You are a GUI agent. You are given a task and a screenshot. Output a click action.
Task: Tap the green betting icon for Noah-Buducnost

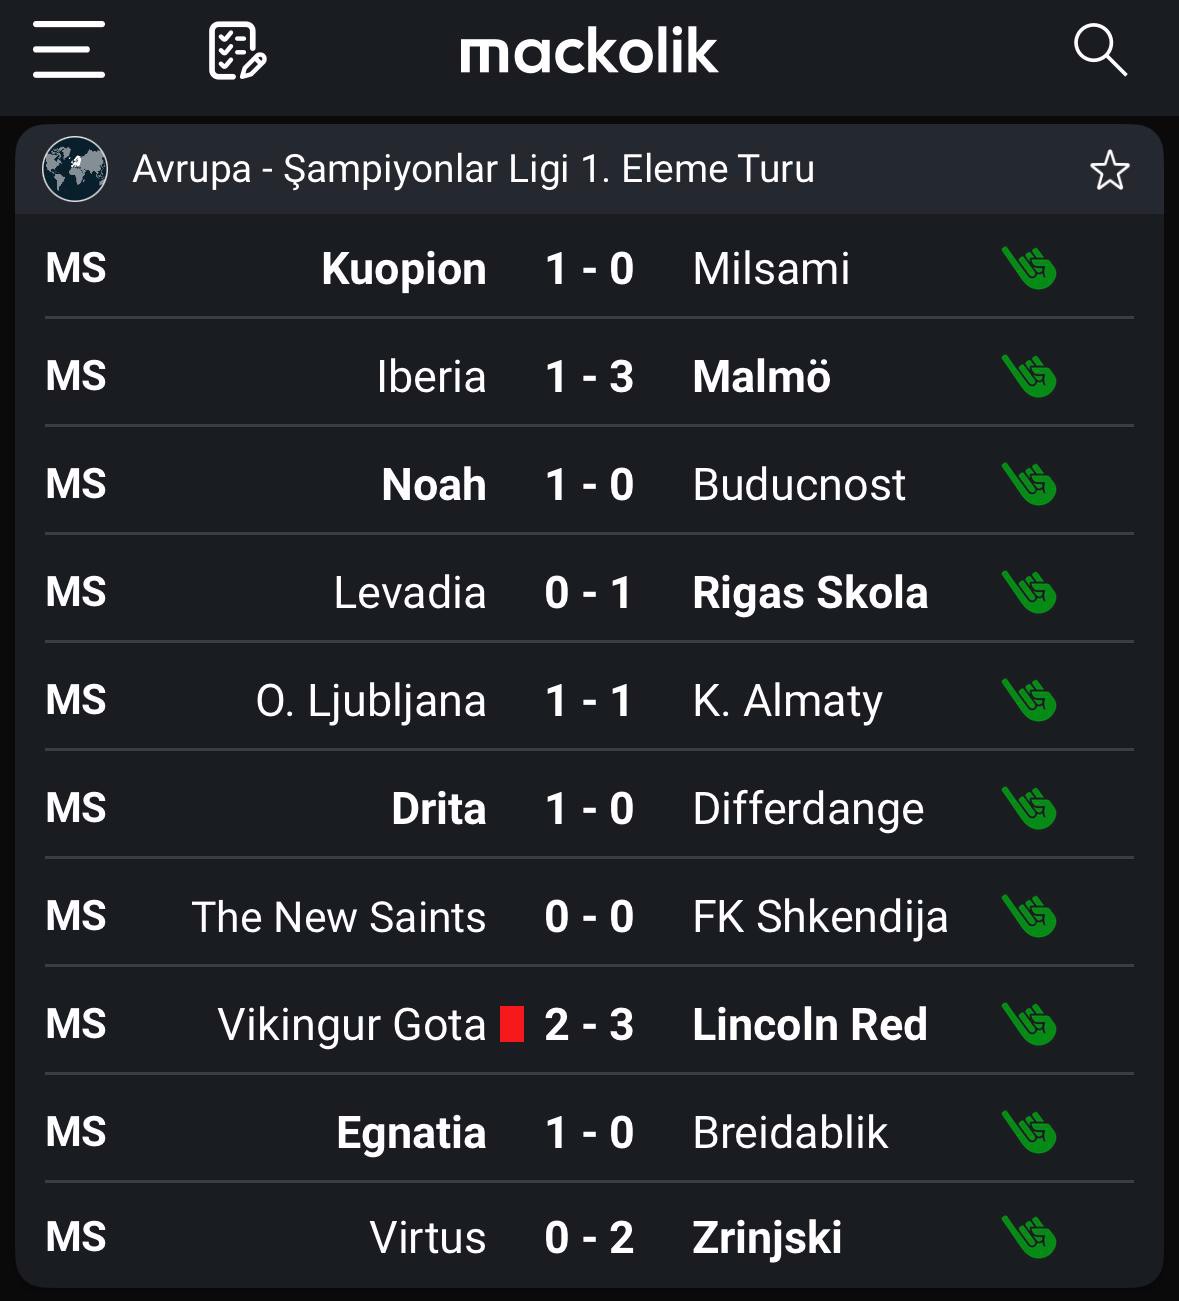point(1029,485)
